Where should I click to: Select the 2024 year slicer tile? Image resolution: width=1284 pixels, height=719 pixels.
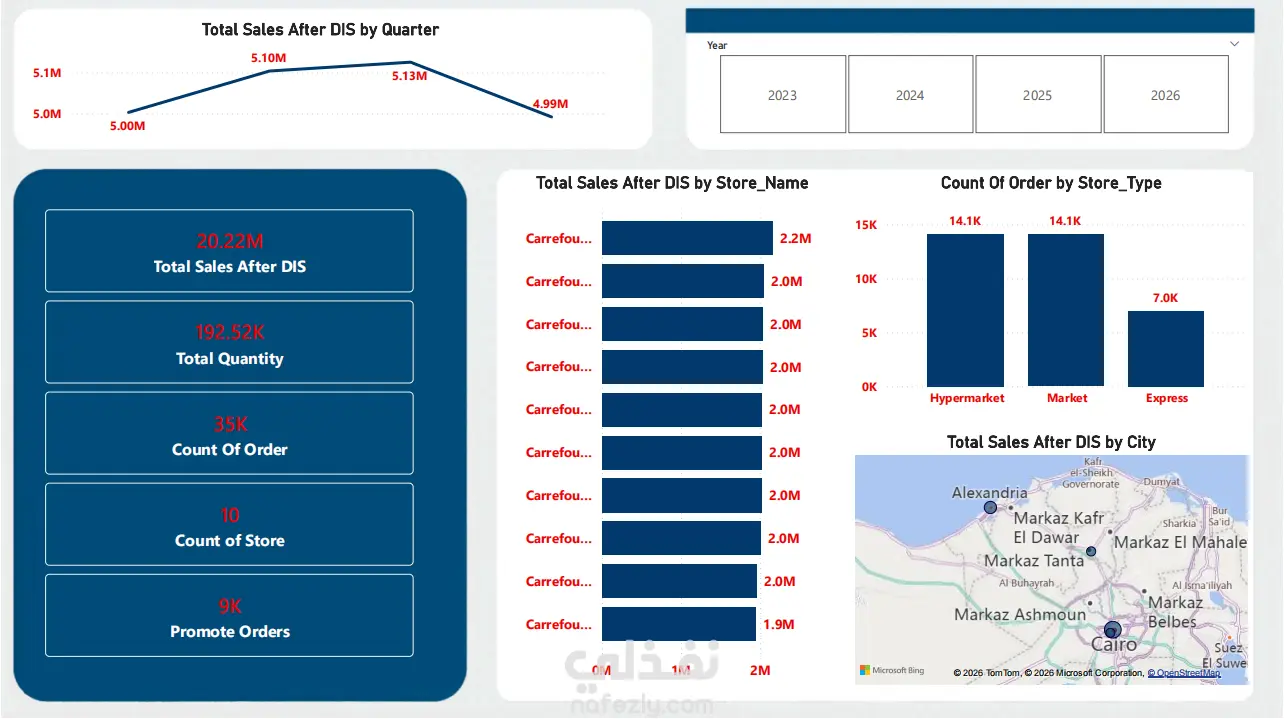910,94
